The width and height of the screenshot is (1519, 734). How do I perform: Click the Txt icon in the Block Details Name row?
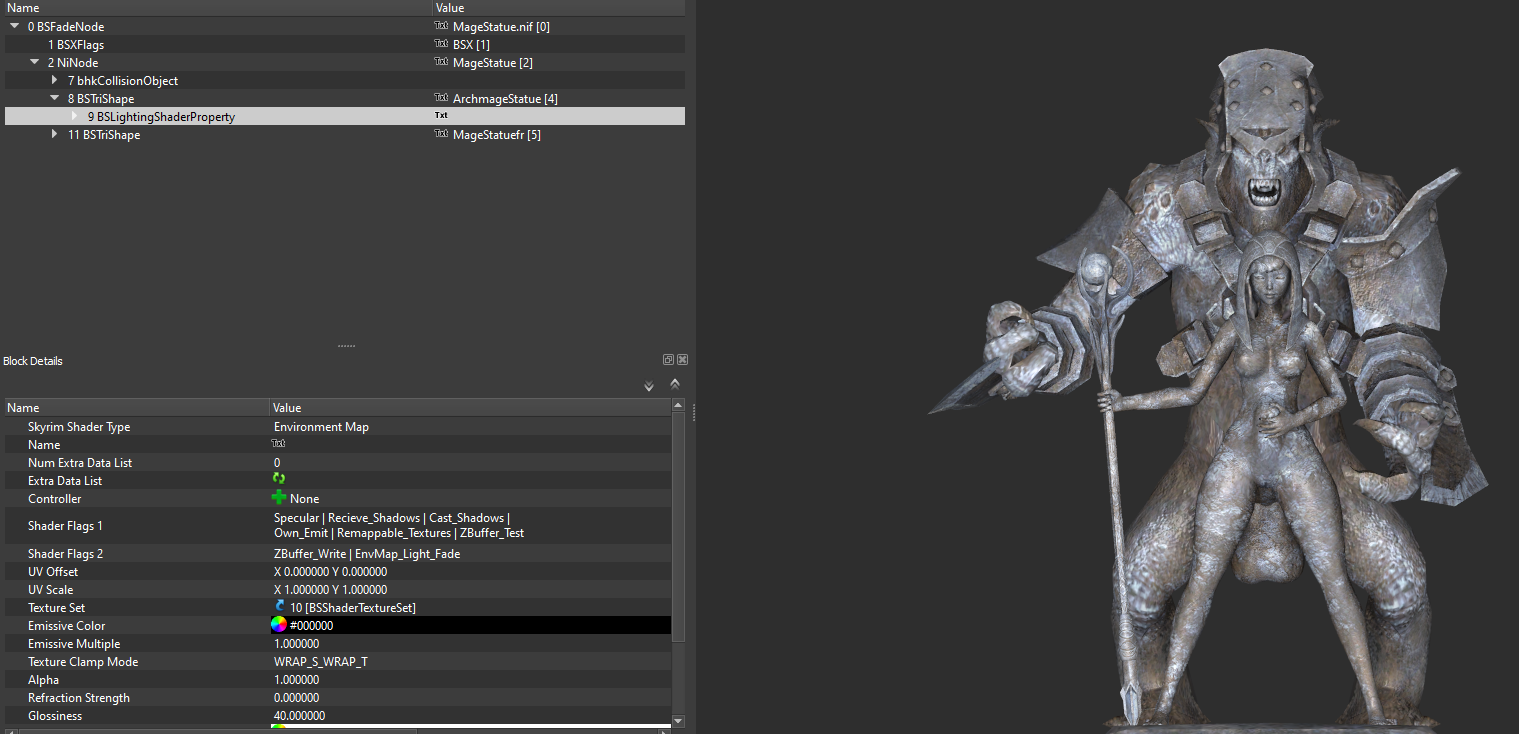279,444
